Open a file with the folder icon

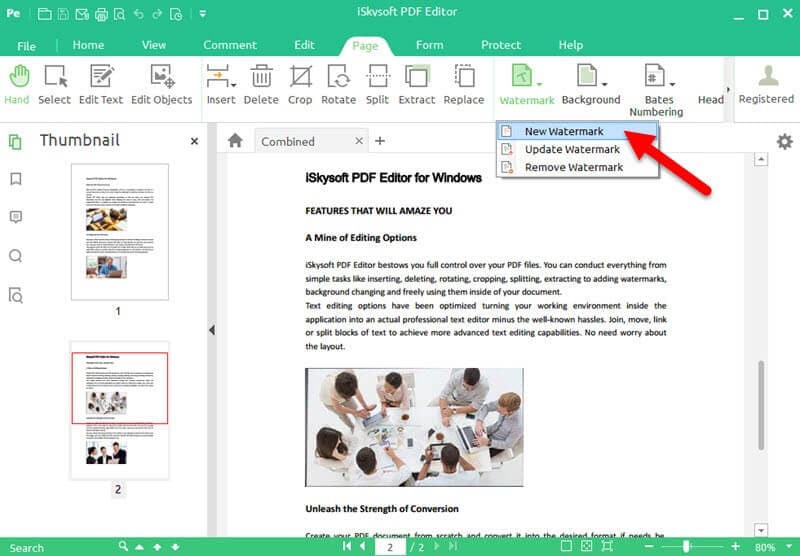[x=44, y=14]
